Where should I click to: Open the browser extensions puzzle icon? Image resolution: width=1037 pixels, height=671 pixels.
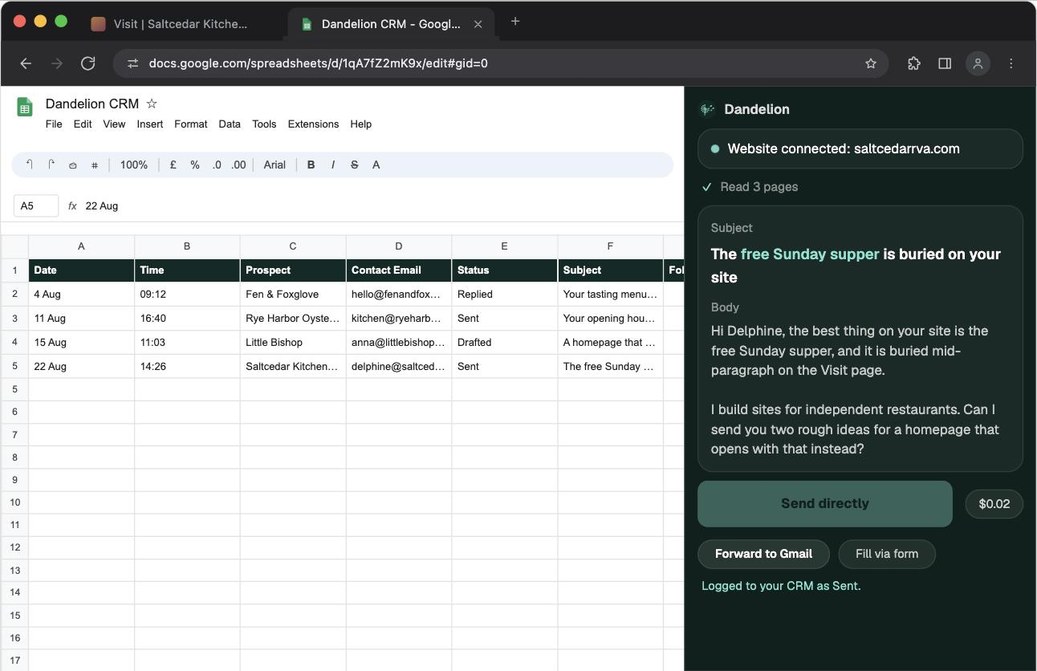[x=913, y=63]
